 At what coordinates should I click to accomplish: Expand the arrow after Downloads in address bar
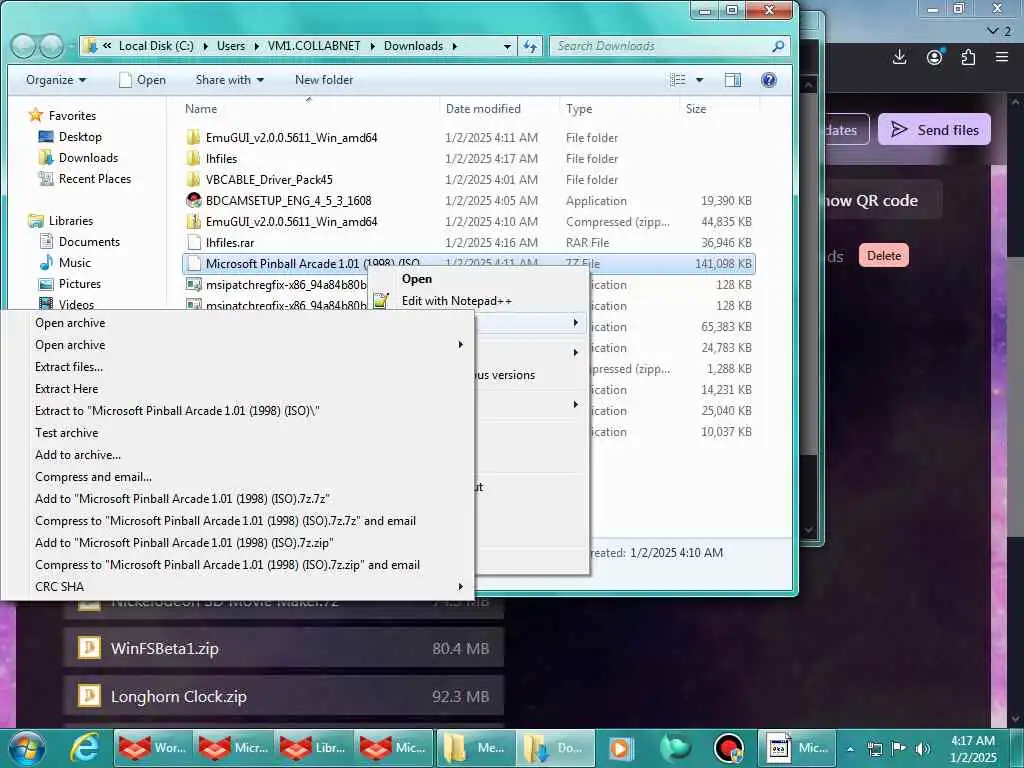(x=455, y=46)
